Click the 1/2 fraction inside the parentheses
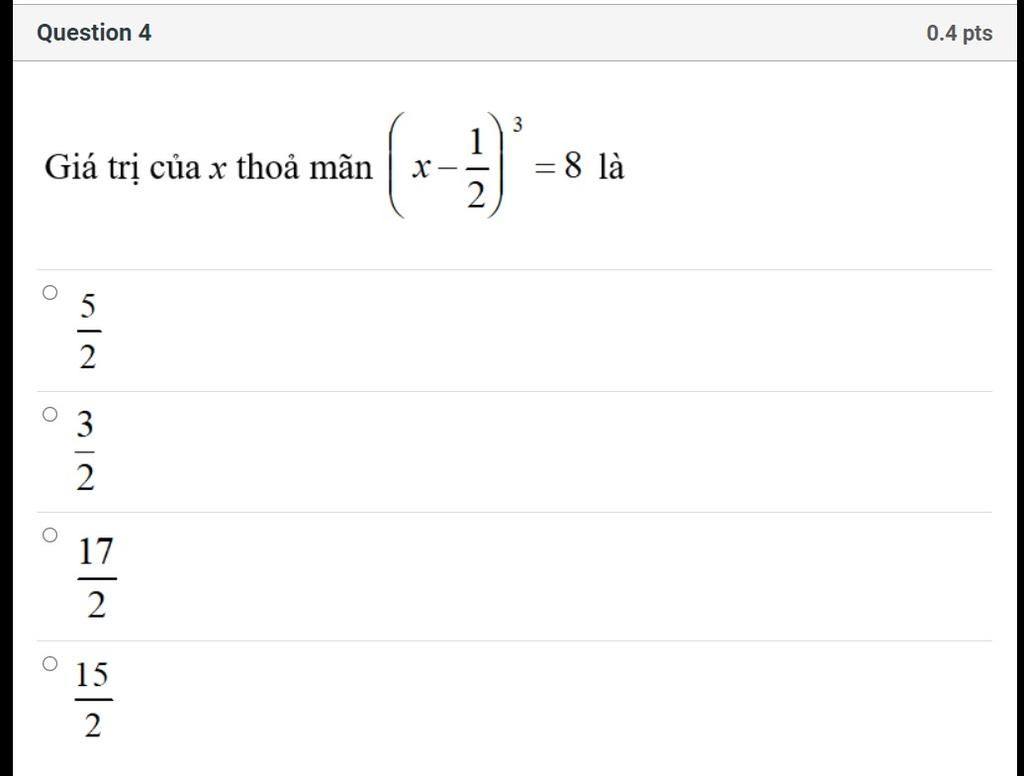Screen dimensions: 1024x776 tap(476, 168)
